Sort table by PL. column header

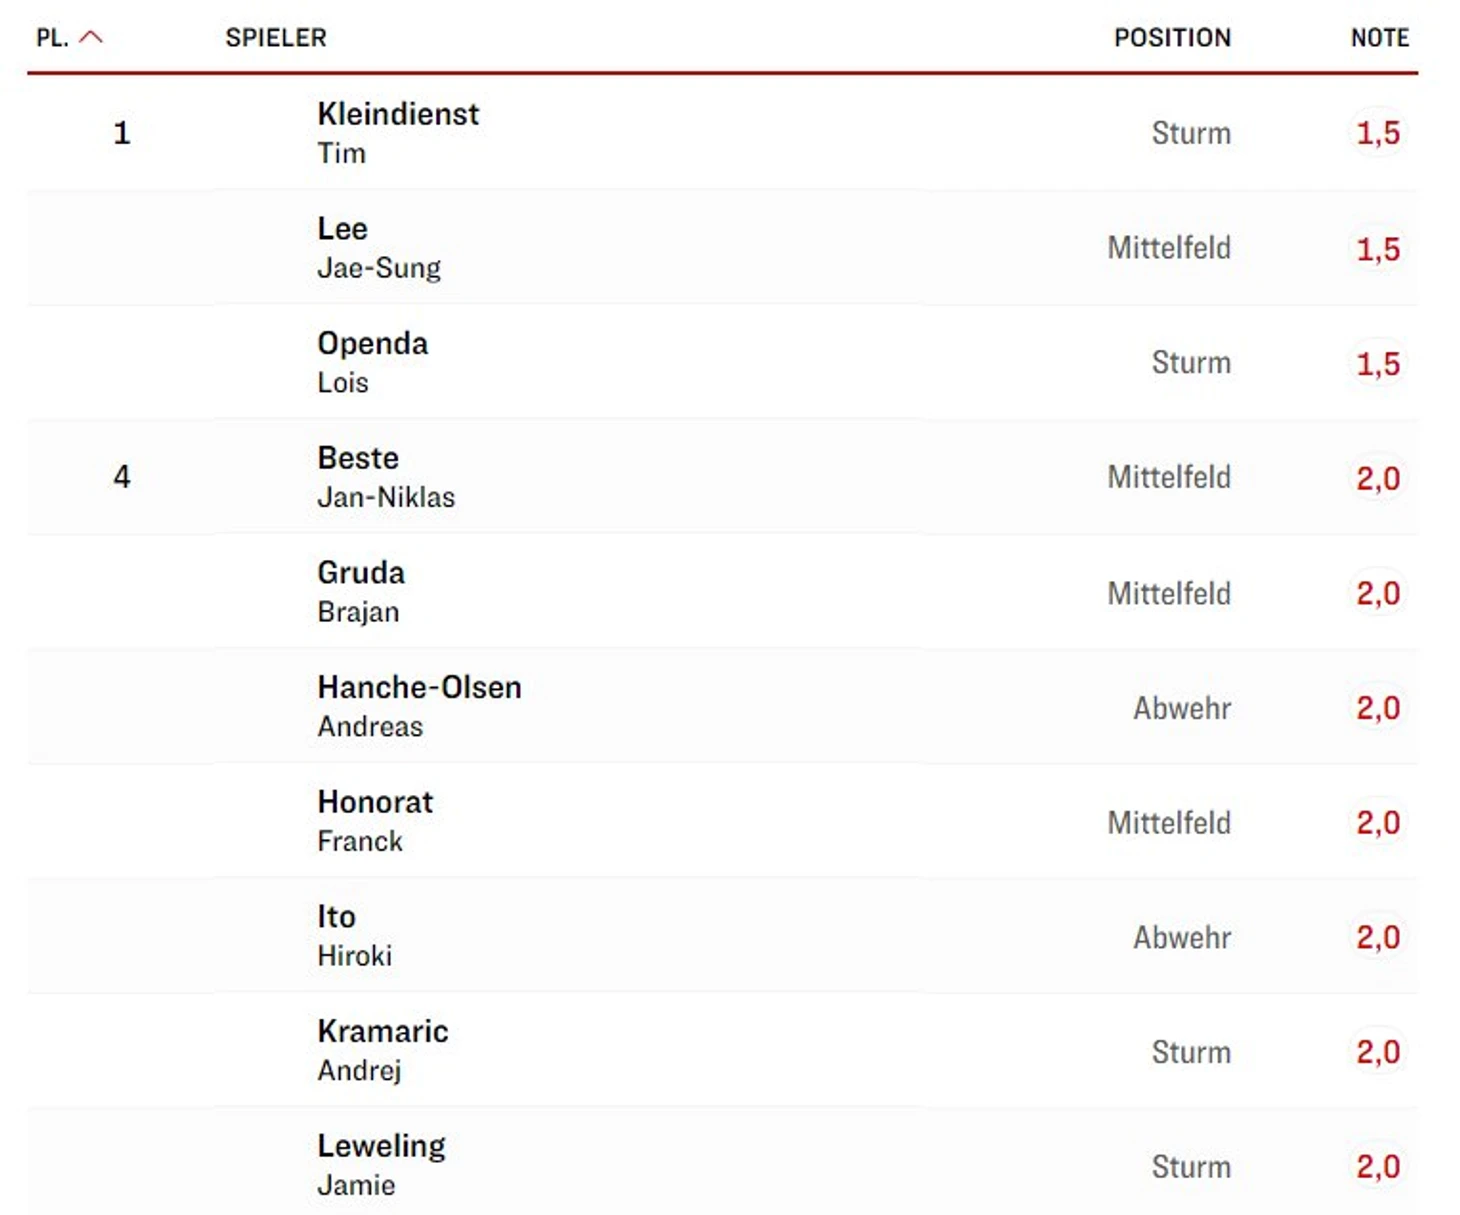click(x=52, y=38)
